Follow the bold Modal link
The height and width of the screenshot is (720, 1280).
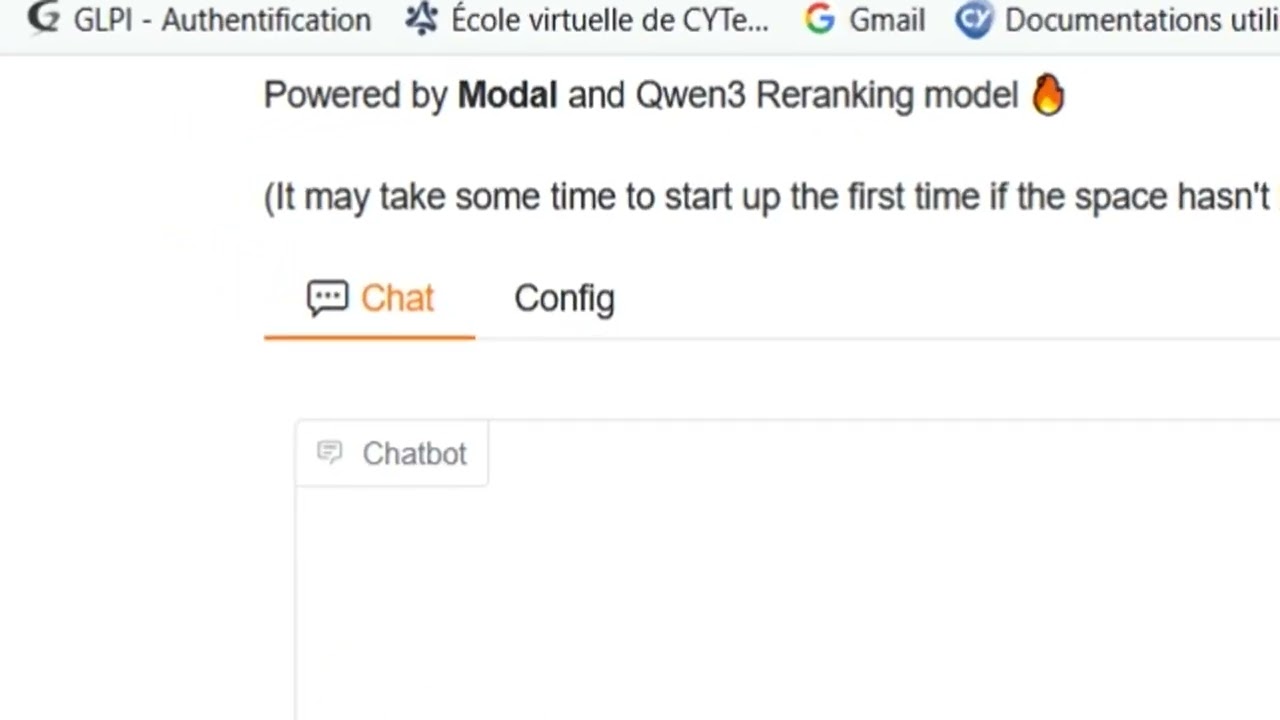point(507,95)
